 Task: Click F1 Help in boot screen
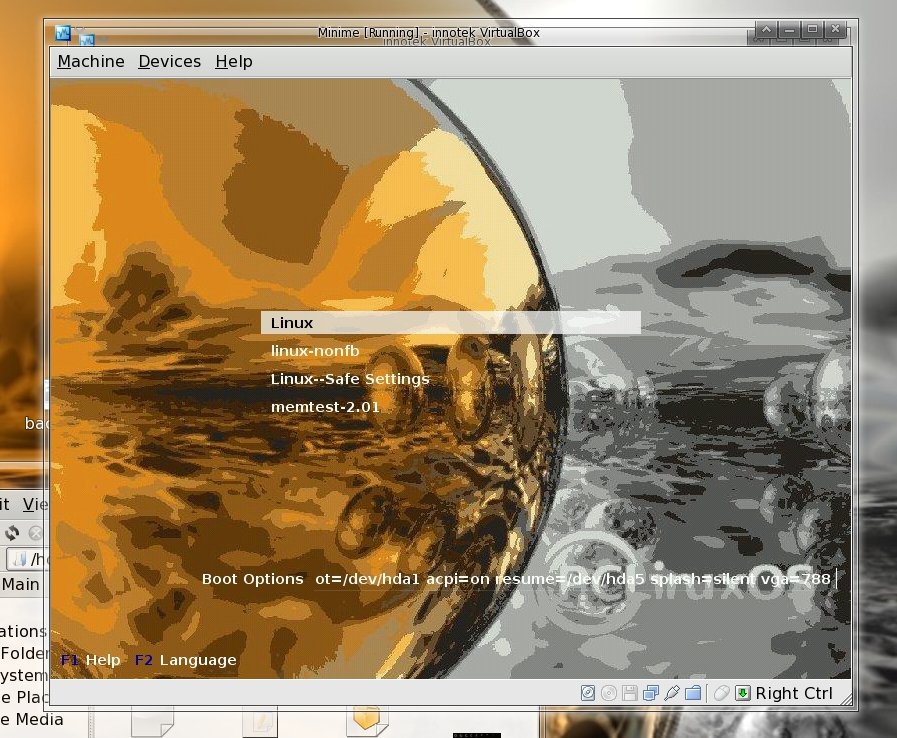pyautogui.click(x=90, y=660)
